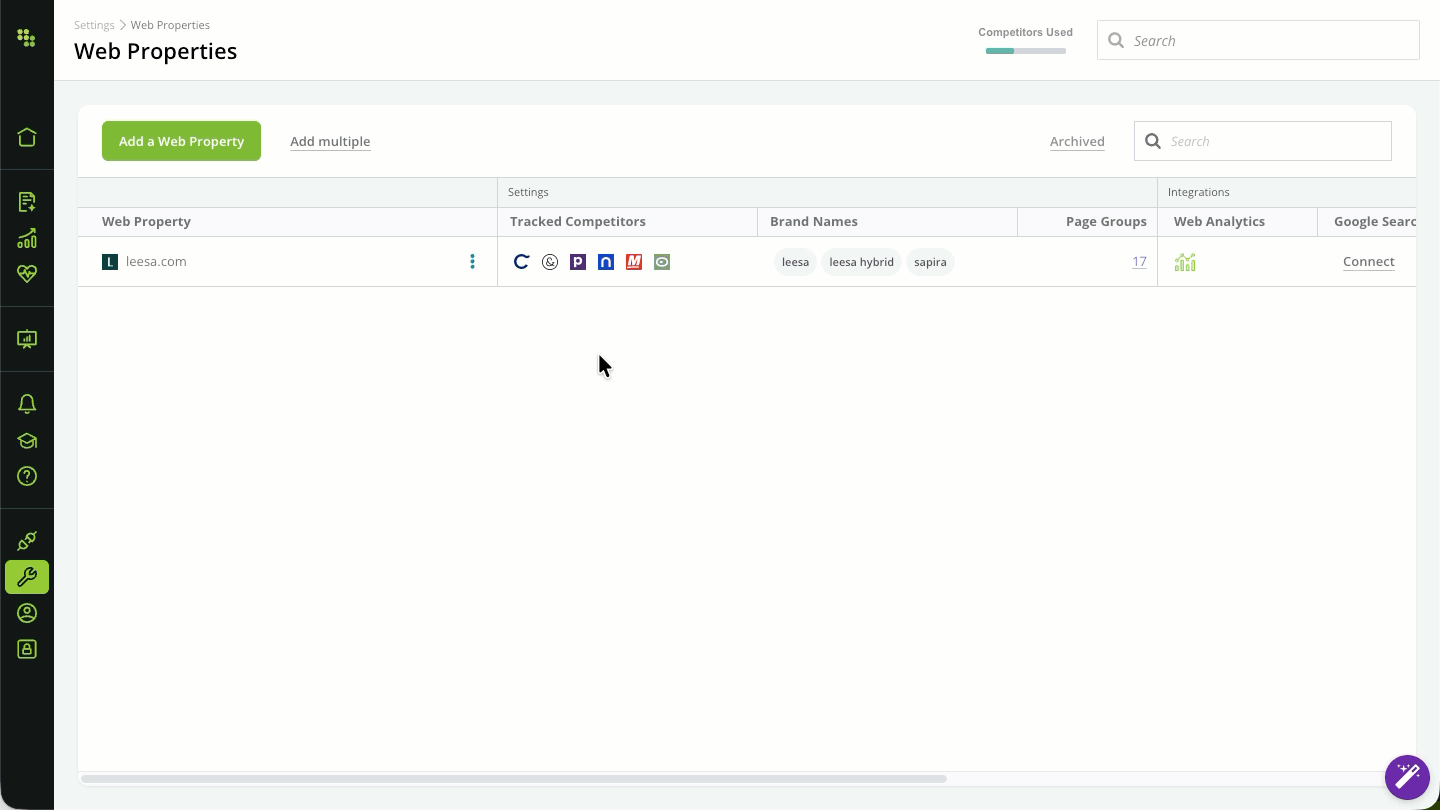The image size is (1440, 810).
Task: Click the green eye competitor icon
Action: tap(662, 262)
